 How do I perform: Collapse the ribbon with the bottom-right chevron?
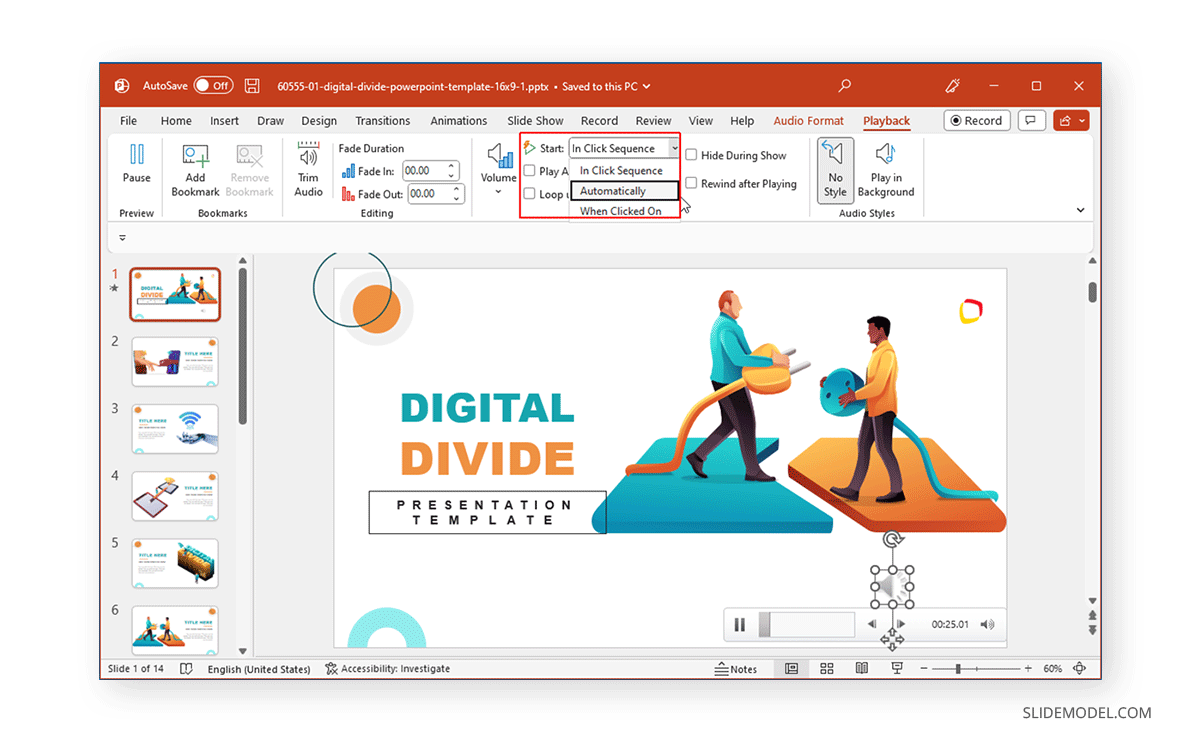pyautogui.click(x=1080, y=210)
